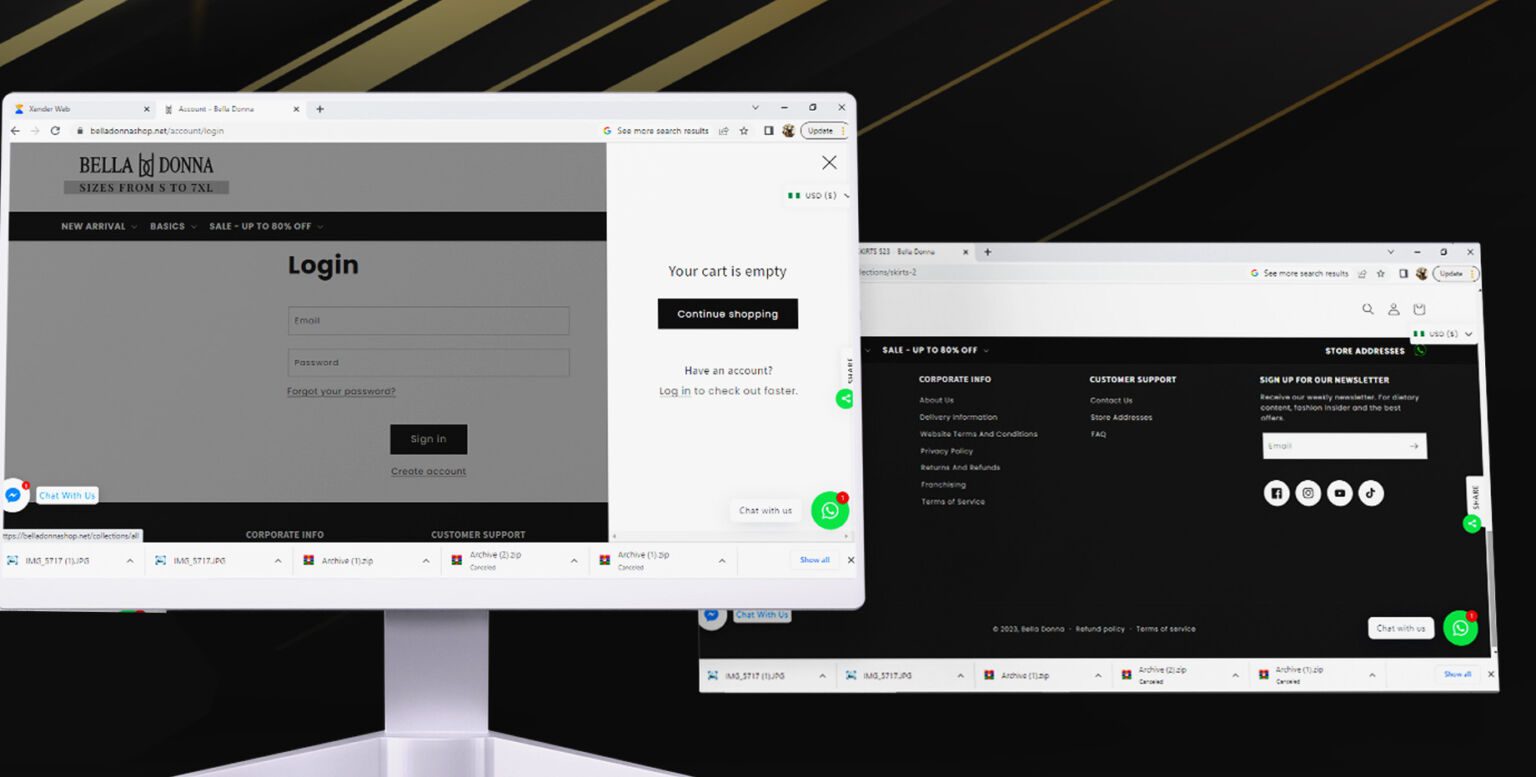Expand SALE - UP TO 80% OFF in Skirts window
Image resolution: width=1536 pixels, height=777 pixels.
click(935, 351)
